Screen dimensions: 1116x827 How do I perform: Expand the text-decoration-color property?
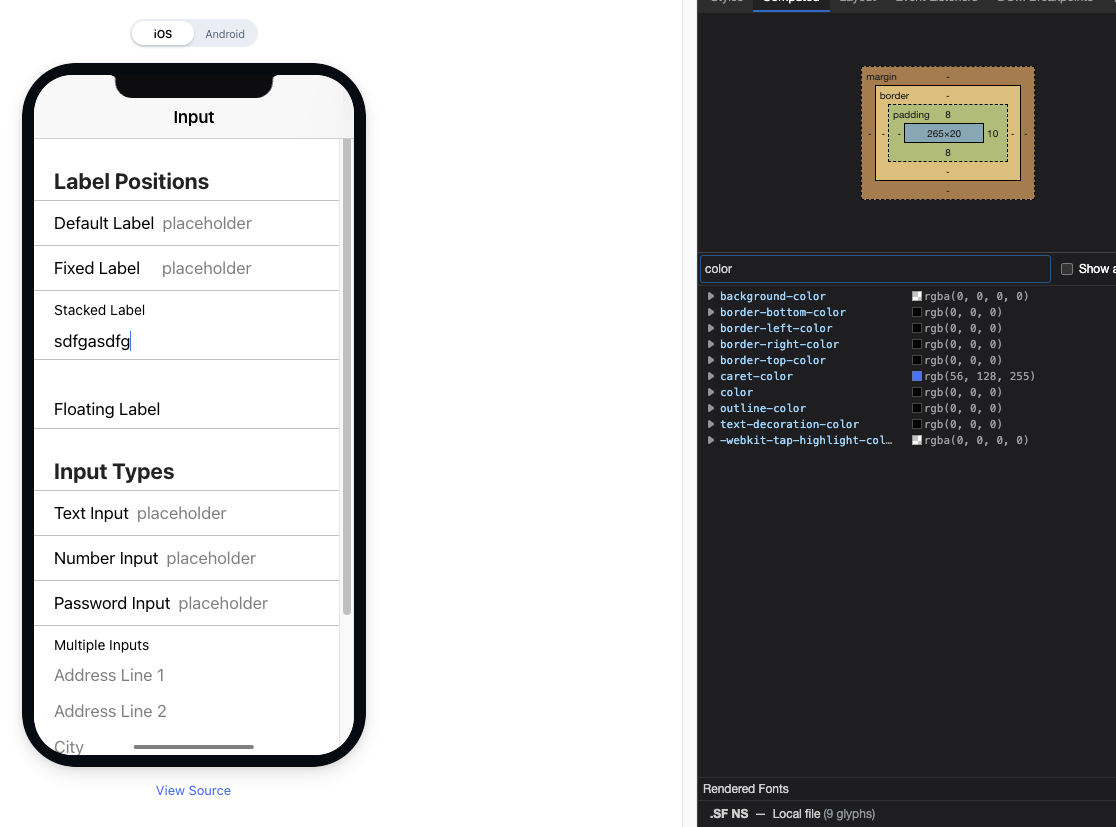[710, 424]
